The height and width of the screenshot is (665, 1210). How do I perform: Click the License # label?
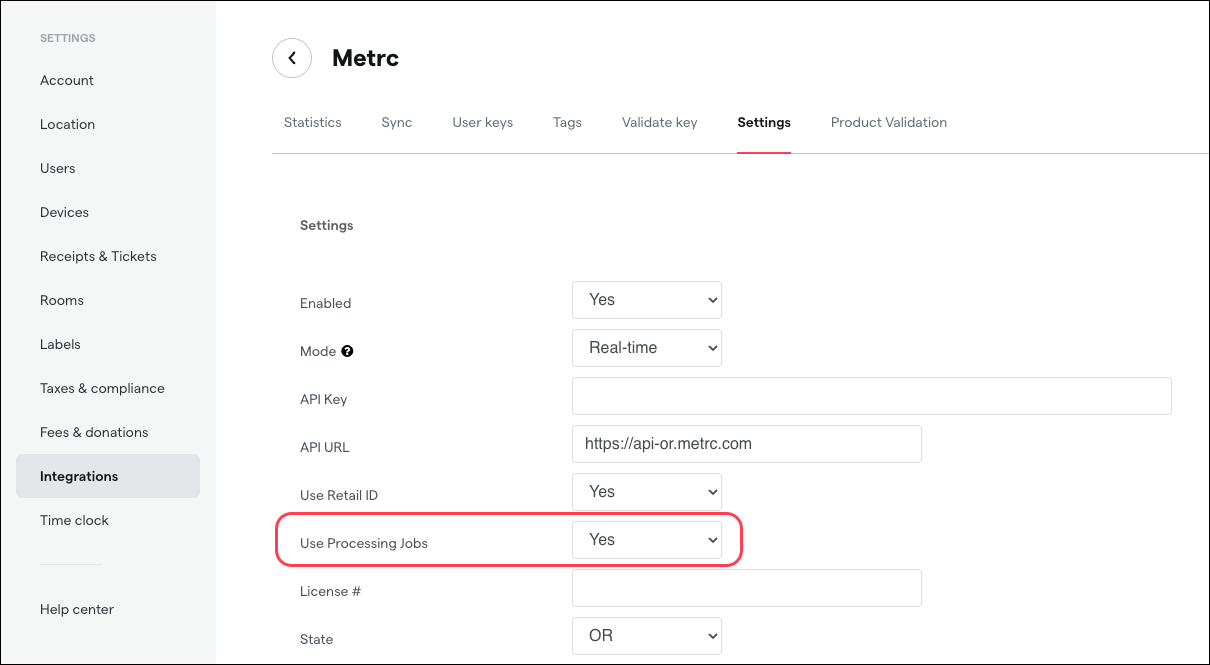tap(330, 591)
